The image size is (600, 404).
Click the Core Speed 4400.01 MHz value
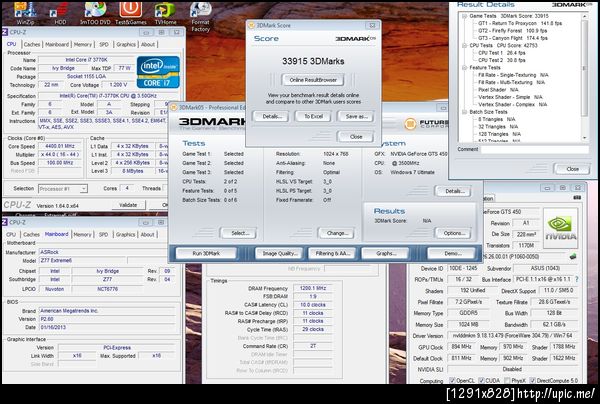point(60,146)
